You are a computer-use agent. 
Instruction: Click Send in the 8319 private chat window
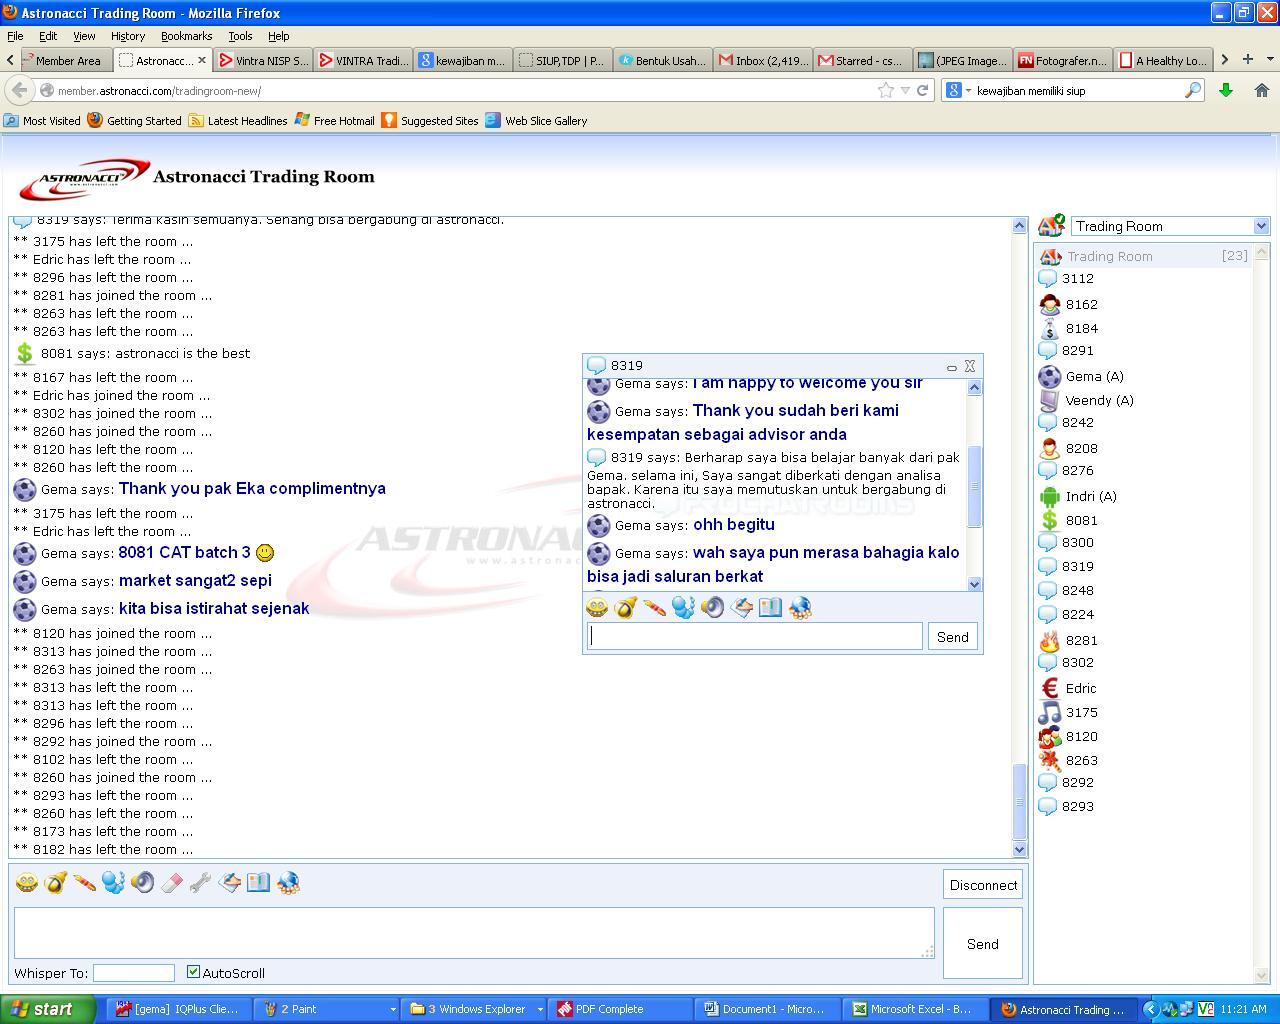point(952,637)
